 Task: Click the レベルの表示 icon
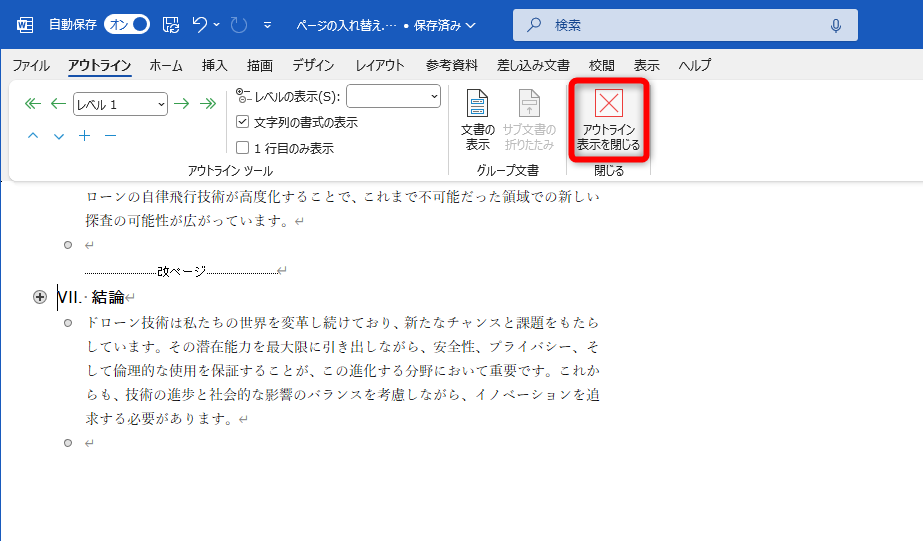pos(243,95)
